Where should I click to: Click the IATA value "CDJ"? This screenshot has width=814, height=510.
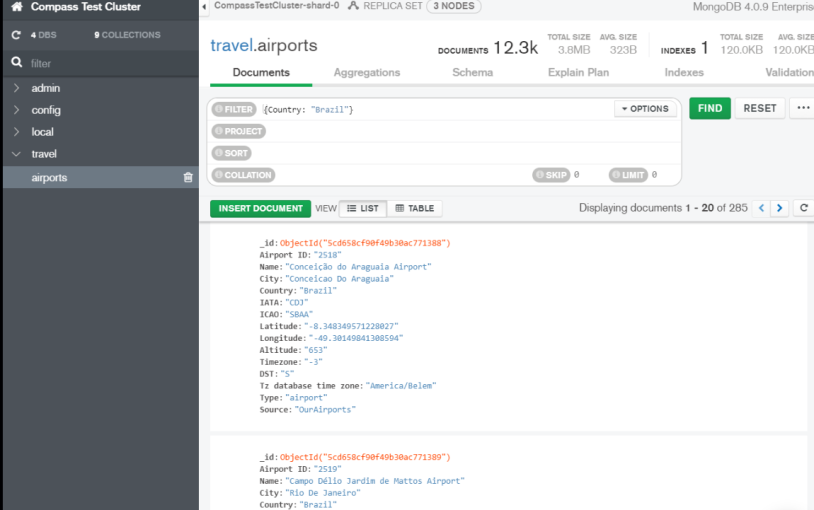click(x=296, y=302)
